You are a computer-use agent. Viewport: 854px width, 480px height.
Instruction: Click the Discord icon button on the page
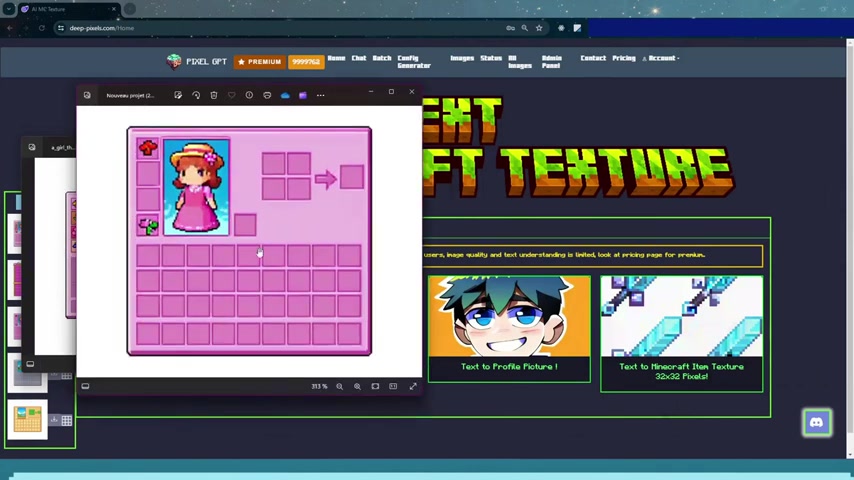click(x=817, y=422)
